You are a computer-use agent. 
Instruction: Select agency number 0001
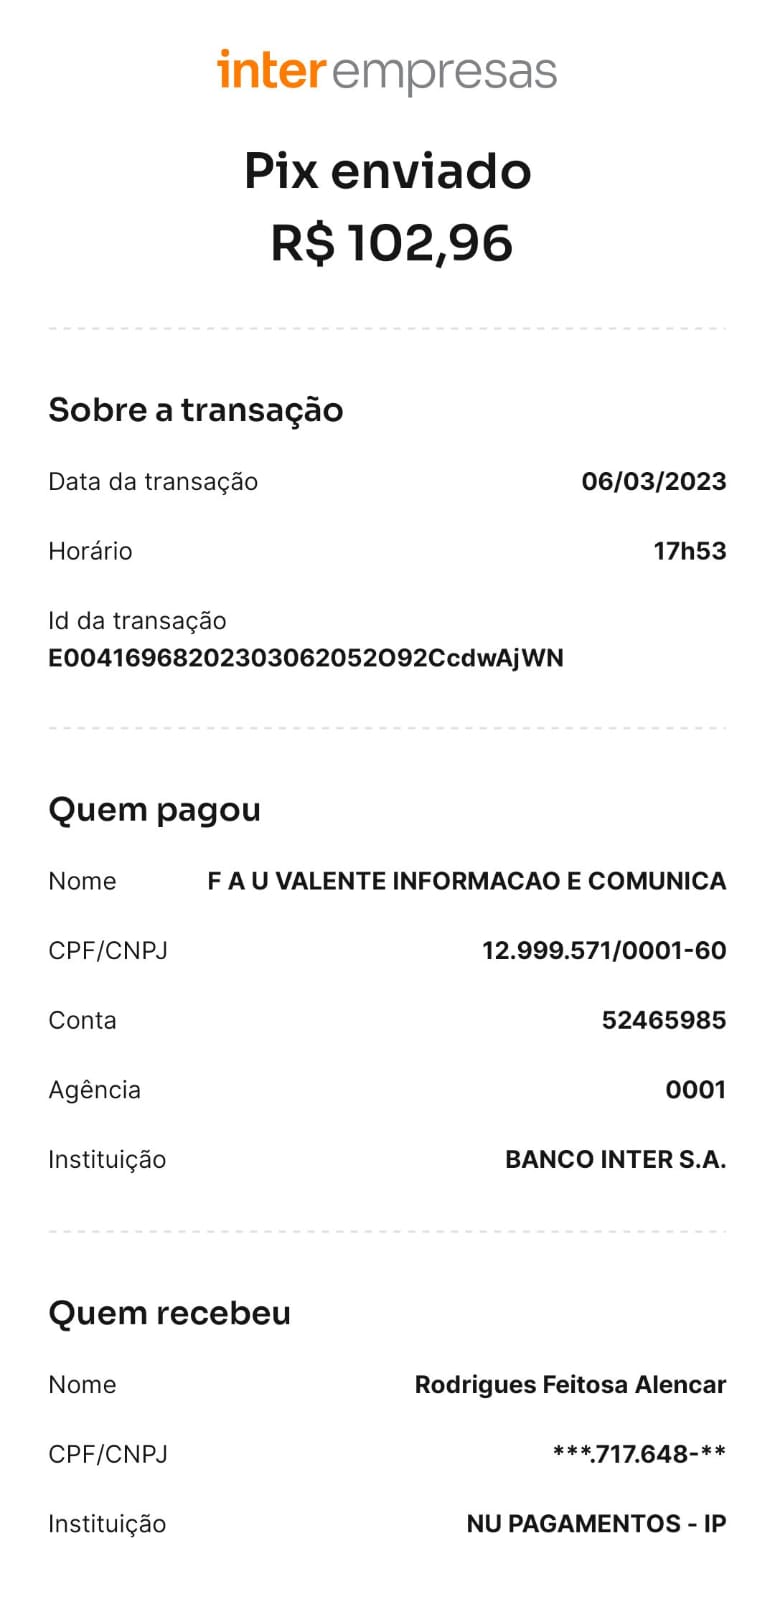(696, 1090)
